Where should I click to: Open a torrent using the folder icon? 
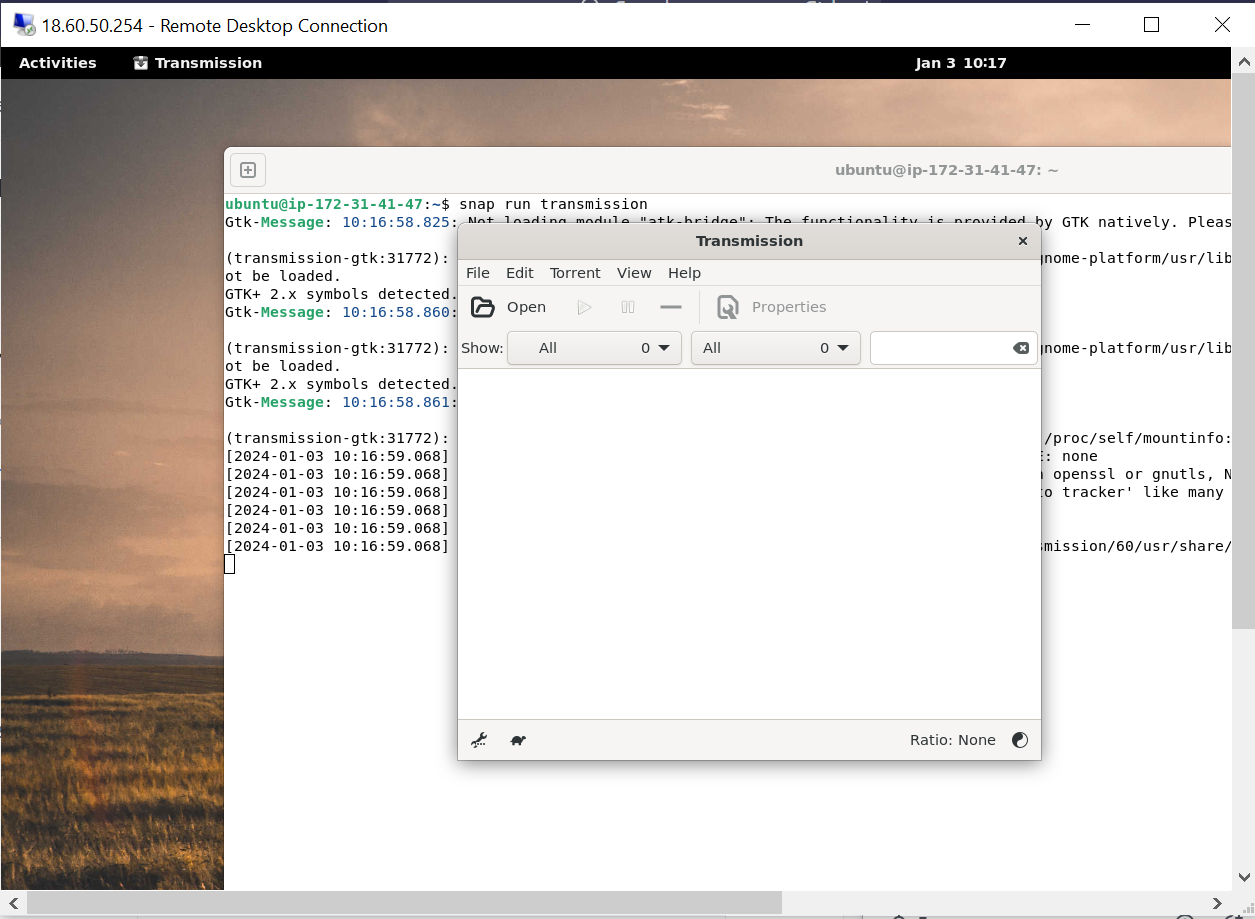click(x=482, y=307)
